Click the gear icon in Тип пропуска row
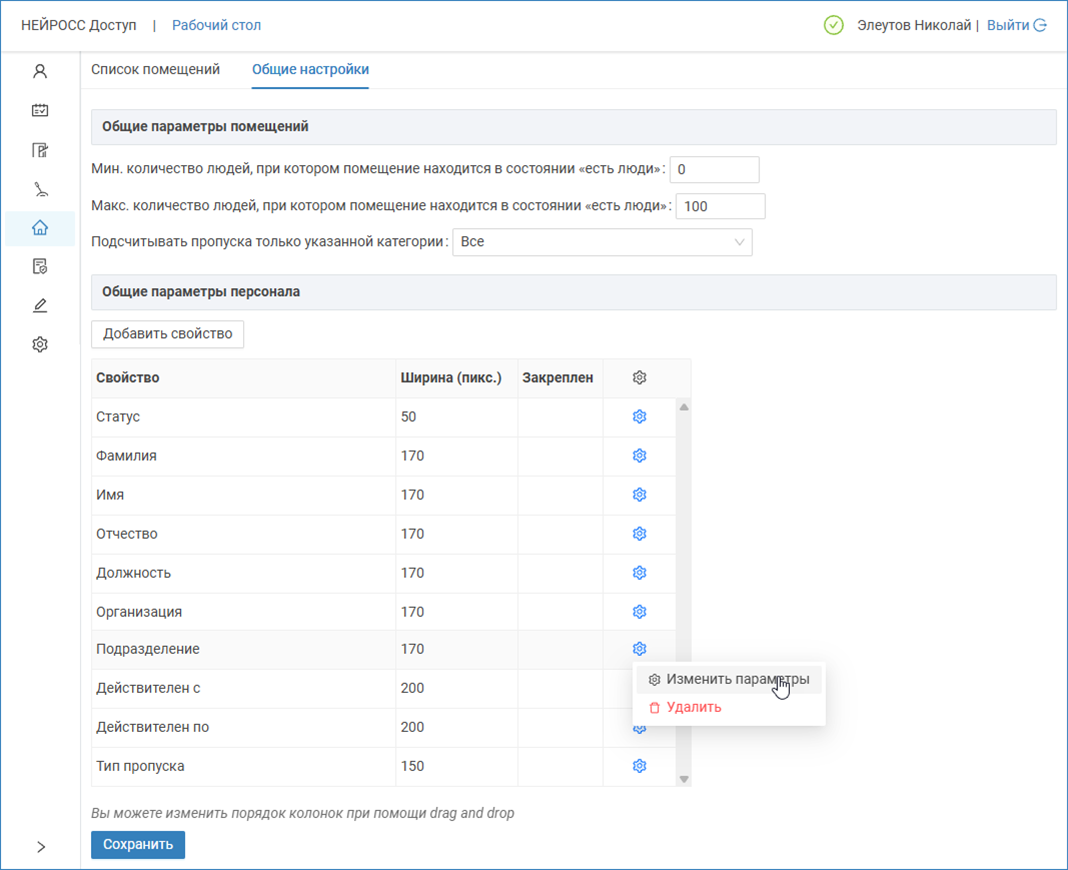The height and width of the screenshot is (870, 1068). (x=640, y=766)
